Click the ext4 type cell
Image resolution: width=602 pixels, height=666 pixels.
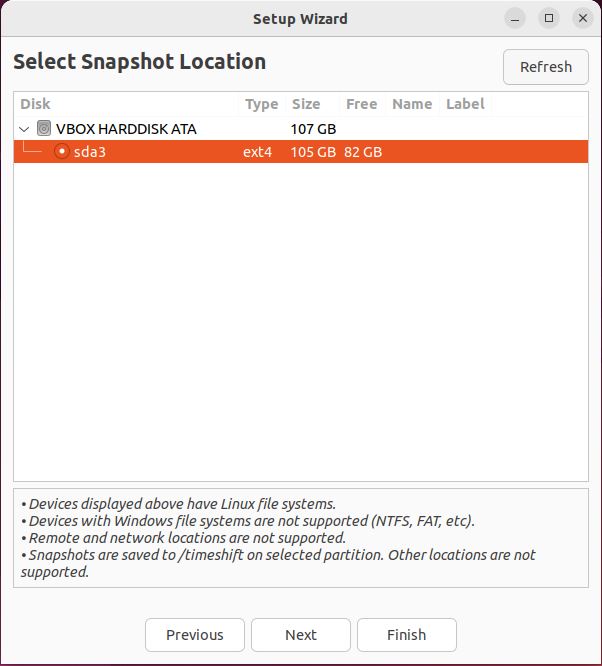pyautogui.click(x=257, y=152)
